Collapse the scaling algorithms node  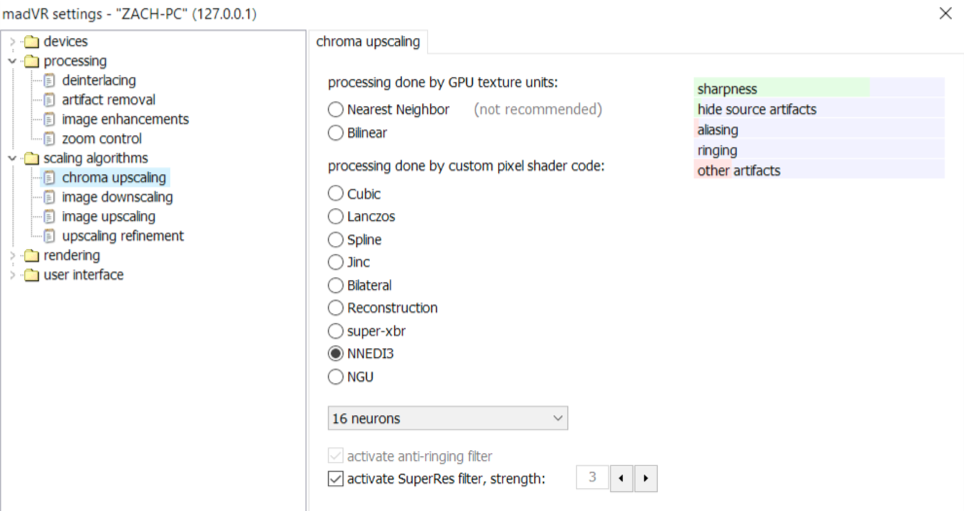(13, 159)
